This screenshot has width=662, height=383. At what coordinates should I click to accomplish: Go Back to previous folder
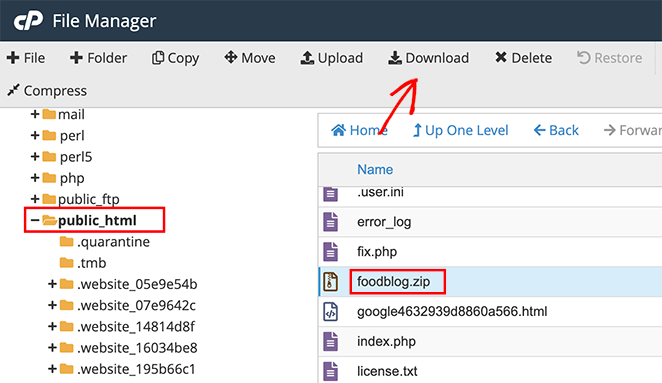[556, 130]
